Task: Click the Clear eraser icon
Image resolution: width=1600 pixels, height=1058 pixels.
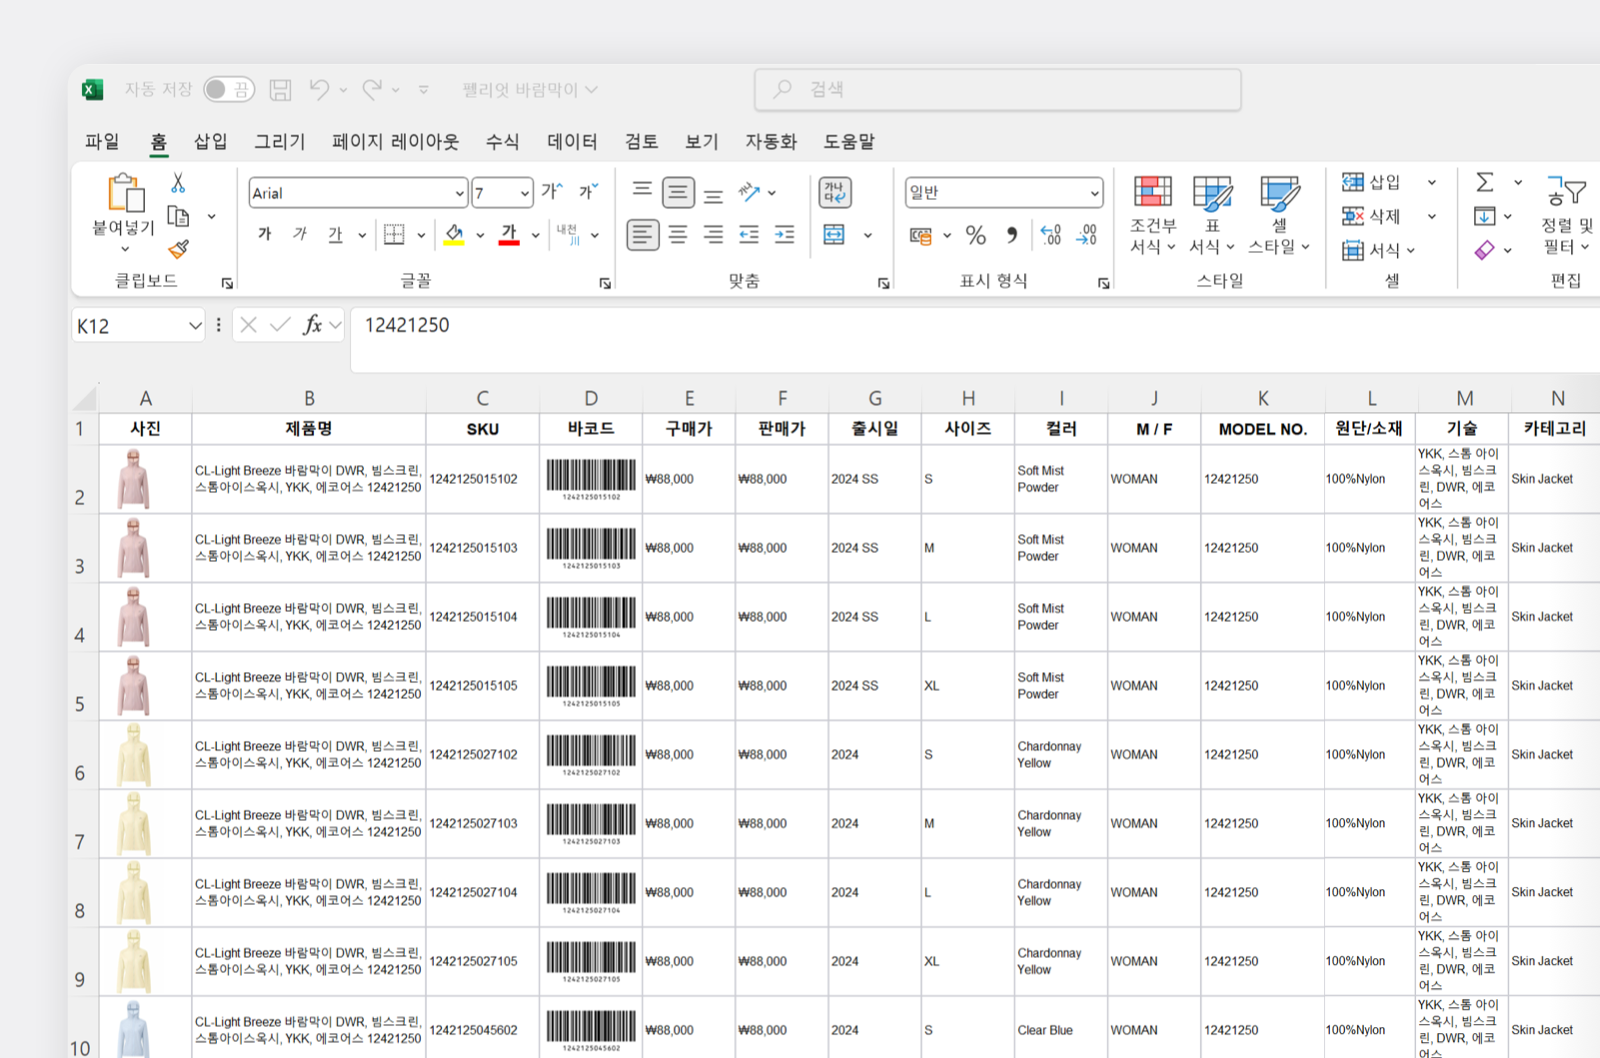Action: [1485, 250]
